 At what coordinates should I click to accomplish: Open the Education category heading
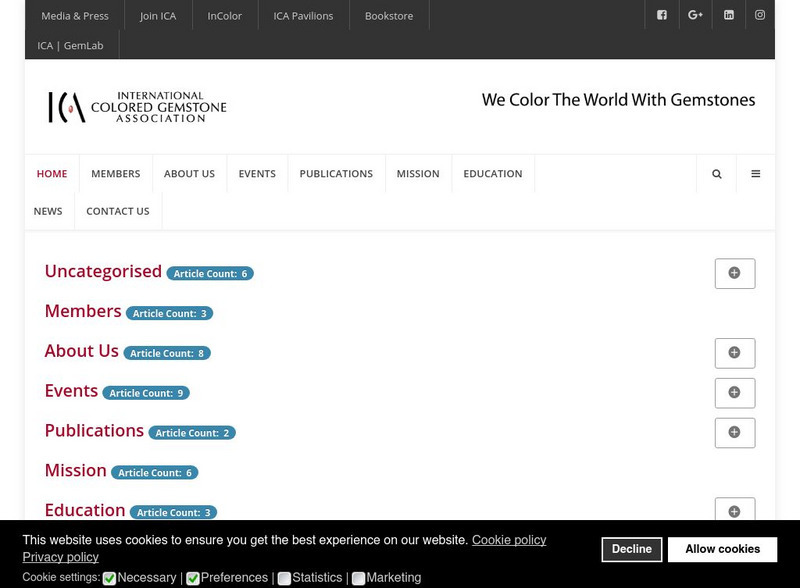pos(85,510)
